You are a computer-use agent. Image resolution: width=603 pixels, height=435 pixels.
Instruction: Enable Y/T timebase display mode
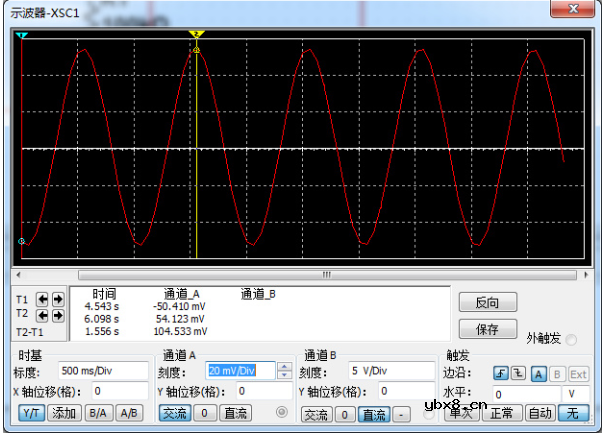coord(31,412)
